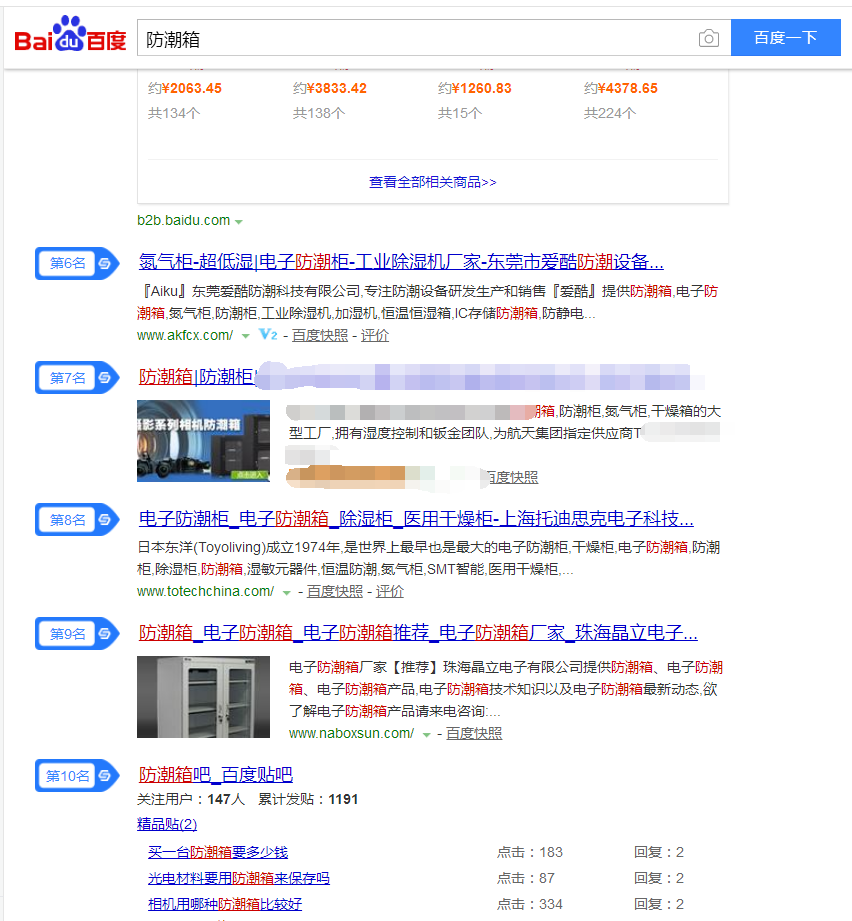Open 查看全部相关商品 link
Screen dimensions: 852x921
433,182
